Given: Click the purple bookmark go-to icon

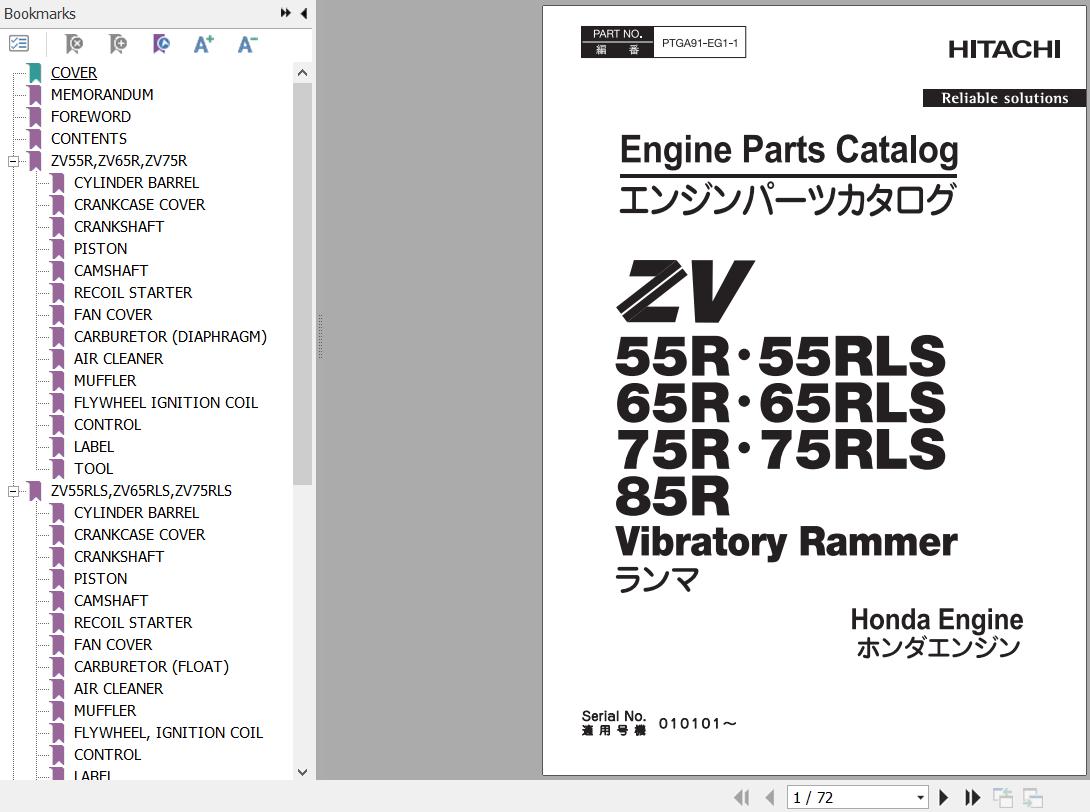Looking at the screenshot, I should coord(161,44).
